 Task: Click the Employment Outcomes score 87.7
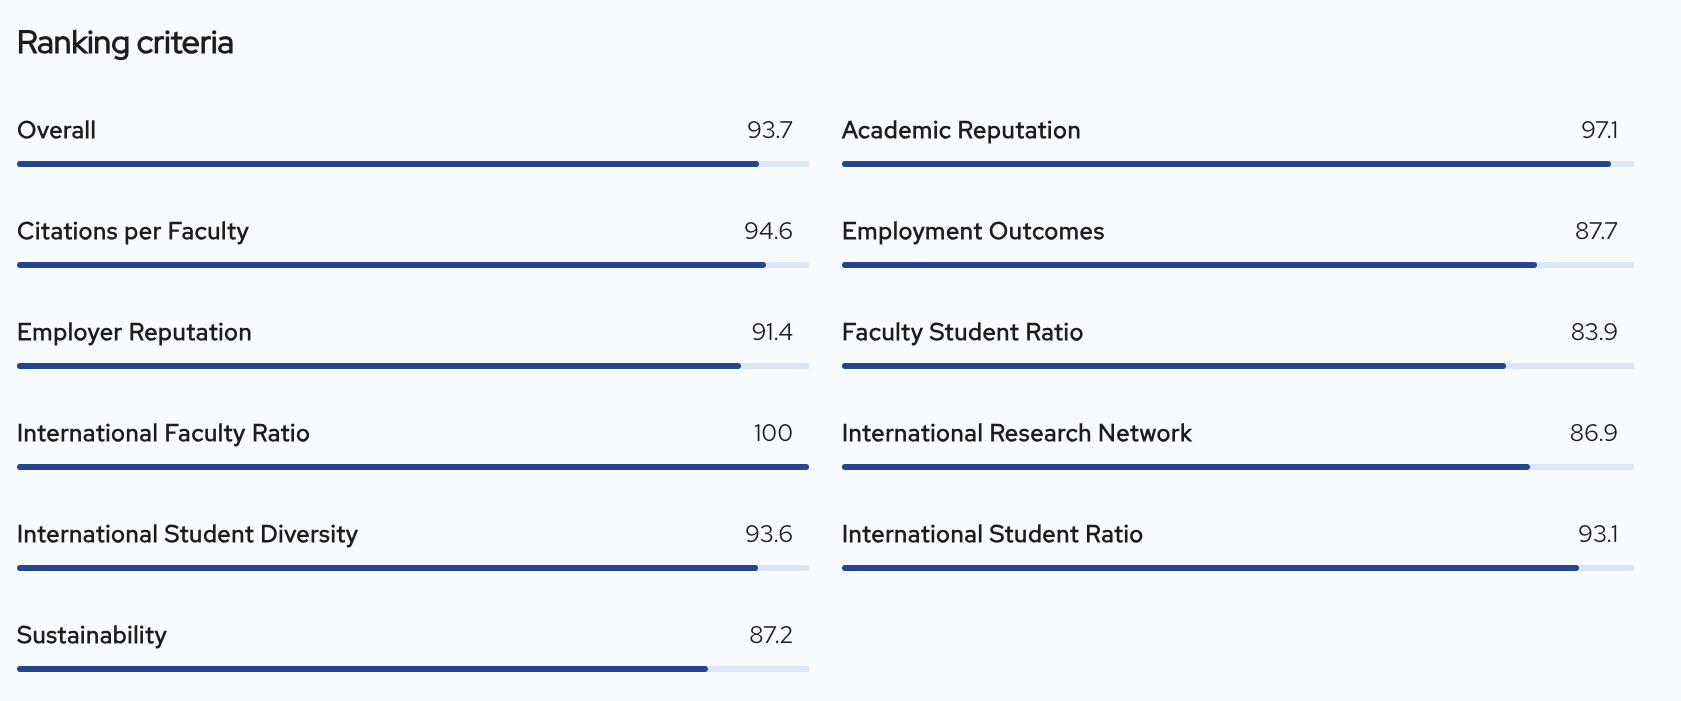[x=1596, y=231]
